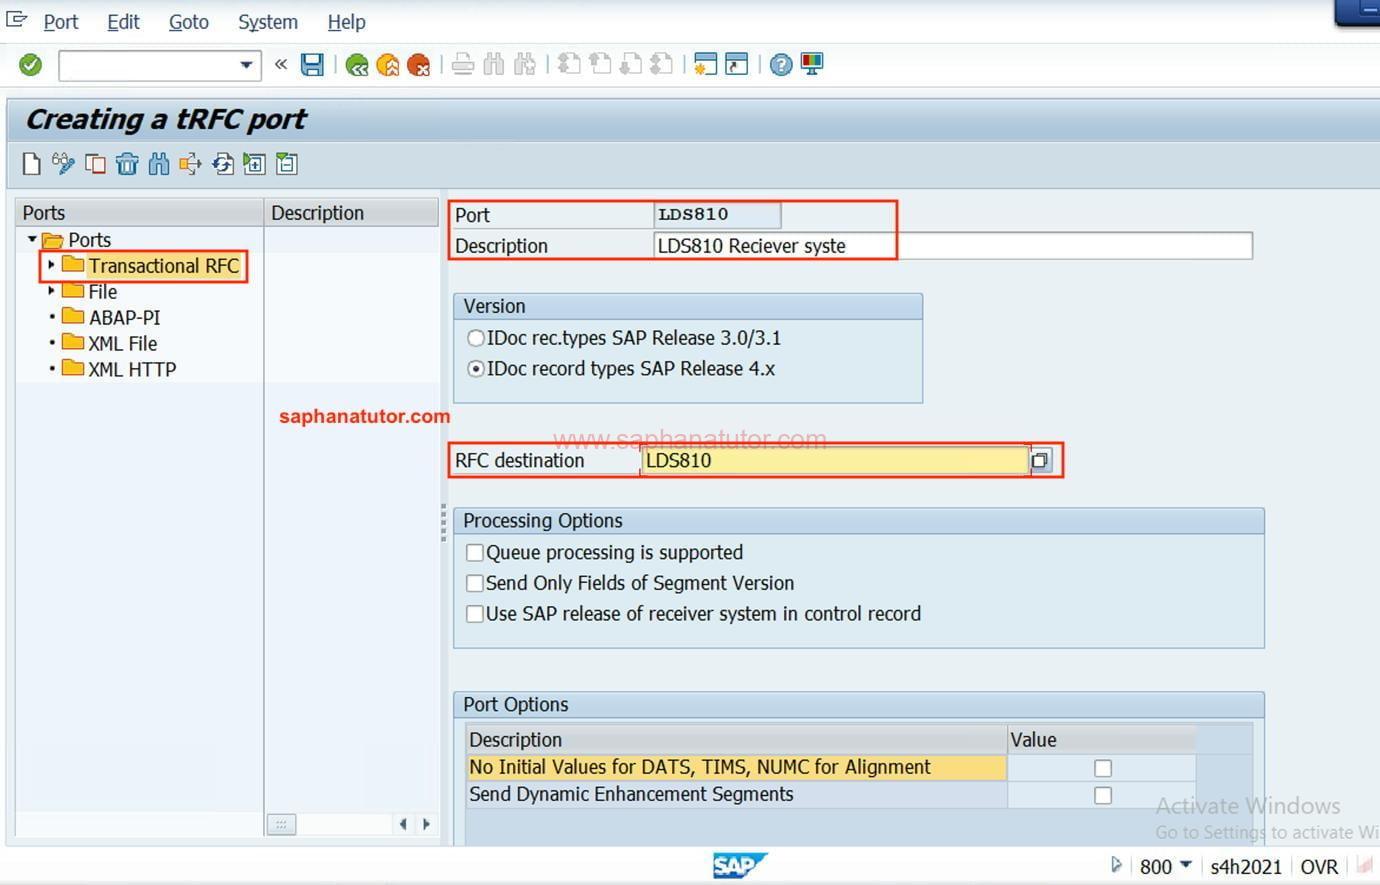This screenshot has height=885, width=1380.
Task: Open the client 800 status bar dropdown
Action: [x=1186, y=865]
